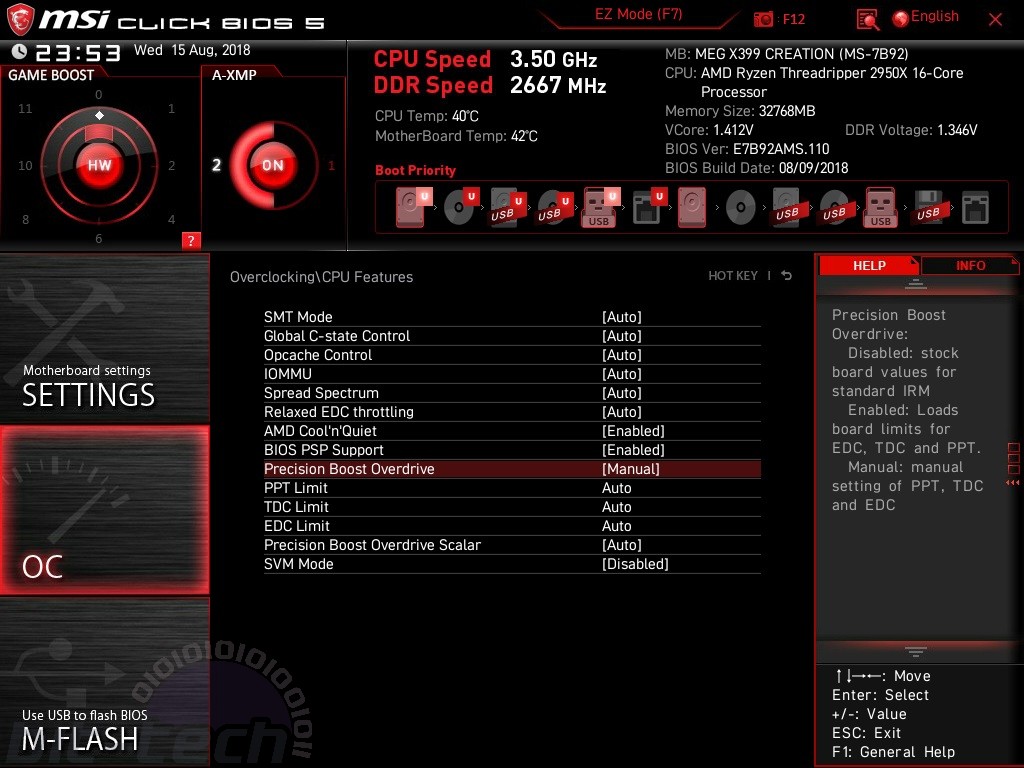
Task: Click the MotherBoard Temp 42°C reading
Action: (456, 136)
